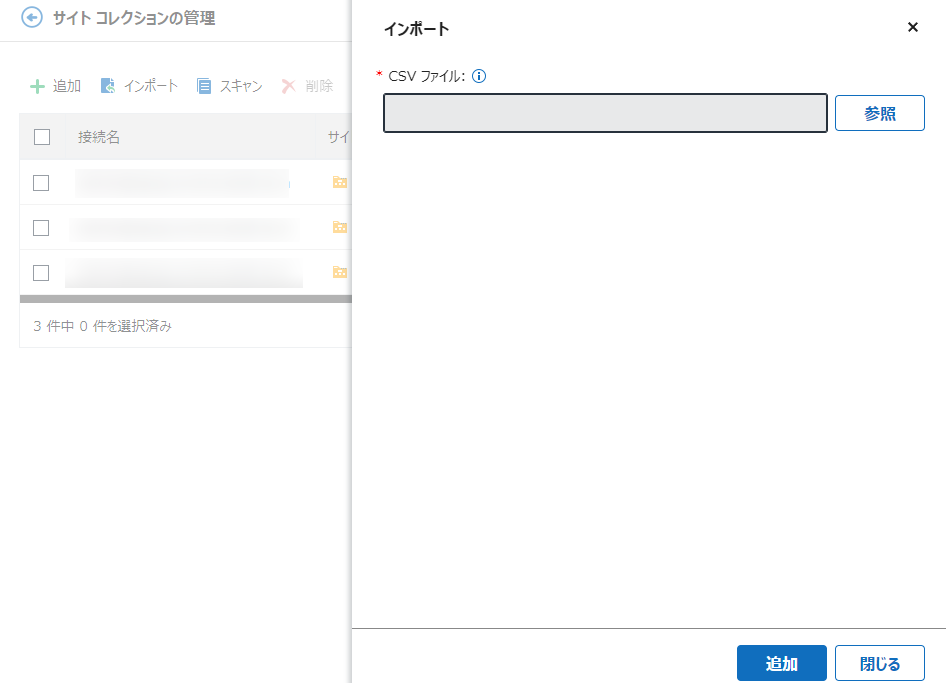This screenshot has height=683, width=946.
Task: Click the CSV file path input field
Action: 605,113
